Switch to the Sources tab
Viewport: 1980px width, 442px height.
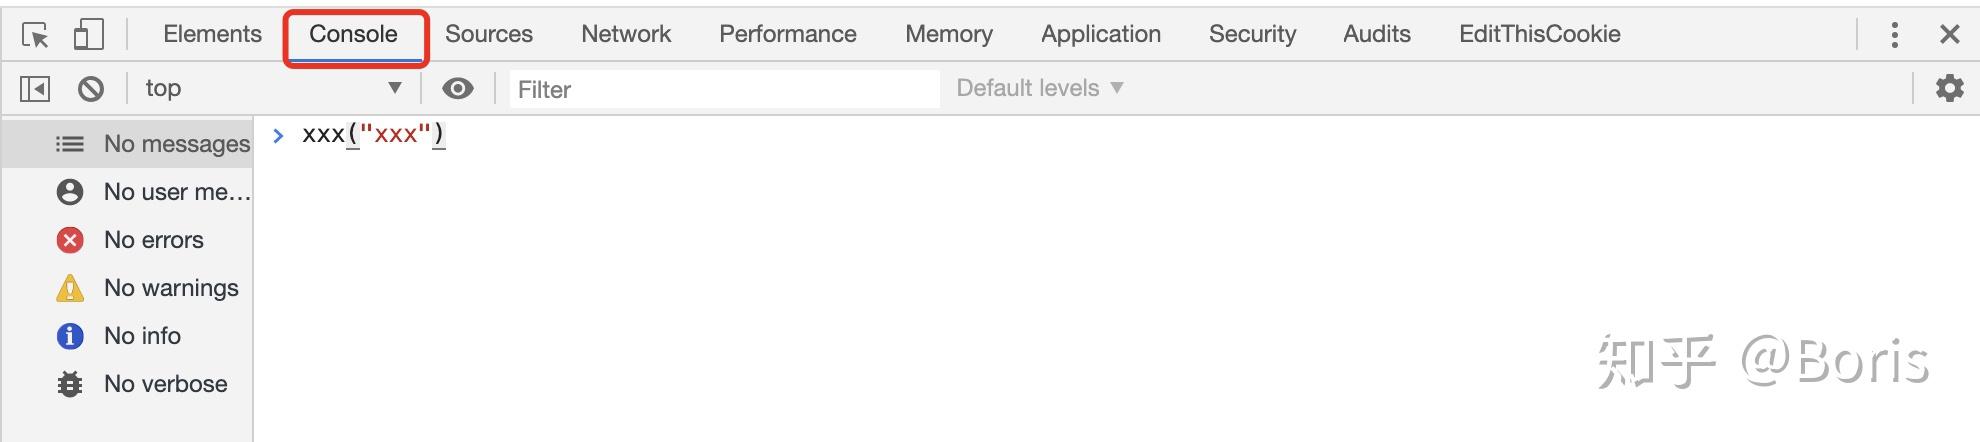489,34
